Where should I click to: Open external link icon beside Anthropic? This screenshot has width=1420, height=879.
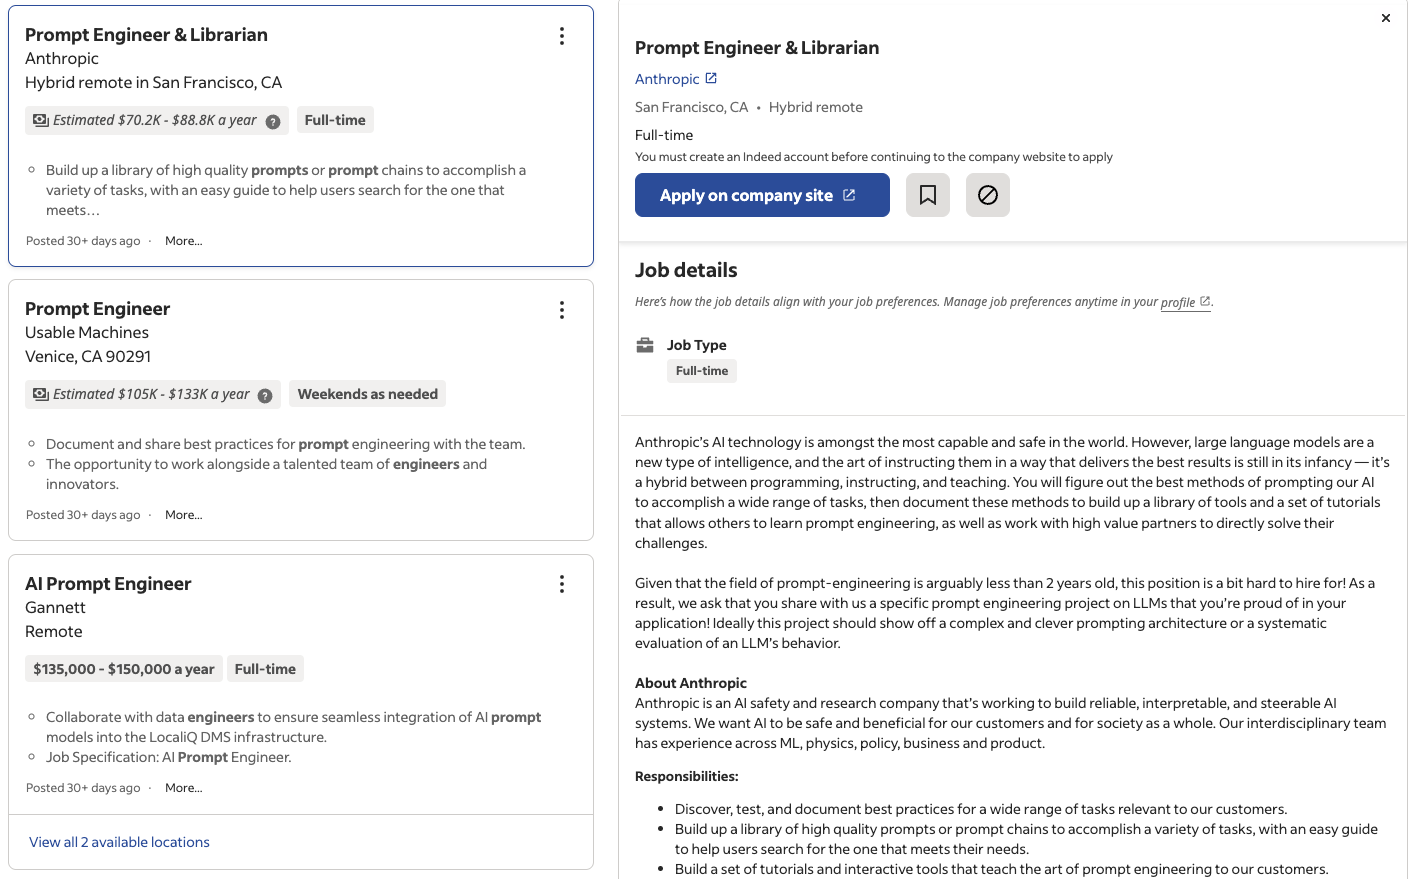coord(711,78)
